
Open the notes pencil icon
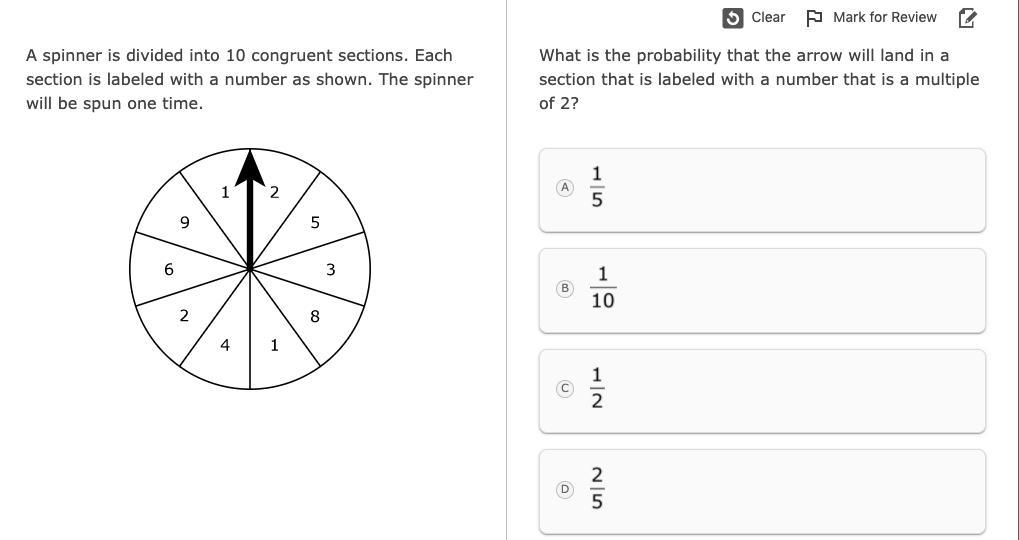tap(967, 18)
